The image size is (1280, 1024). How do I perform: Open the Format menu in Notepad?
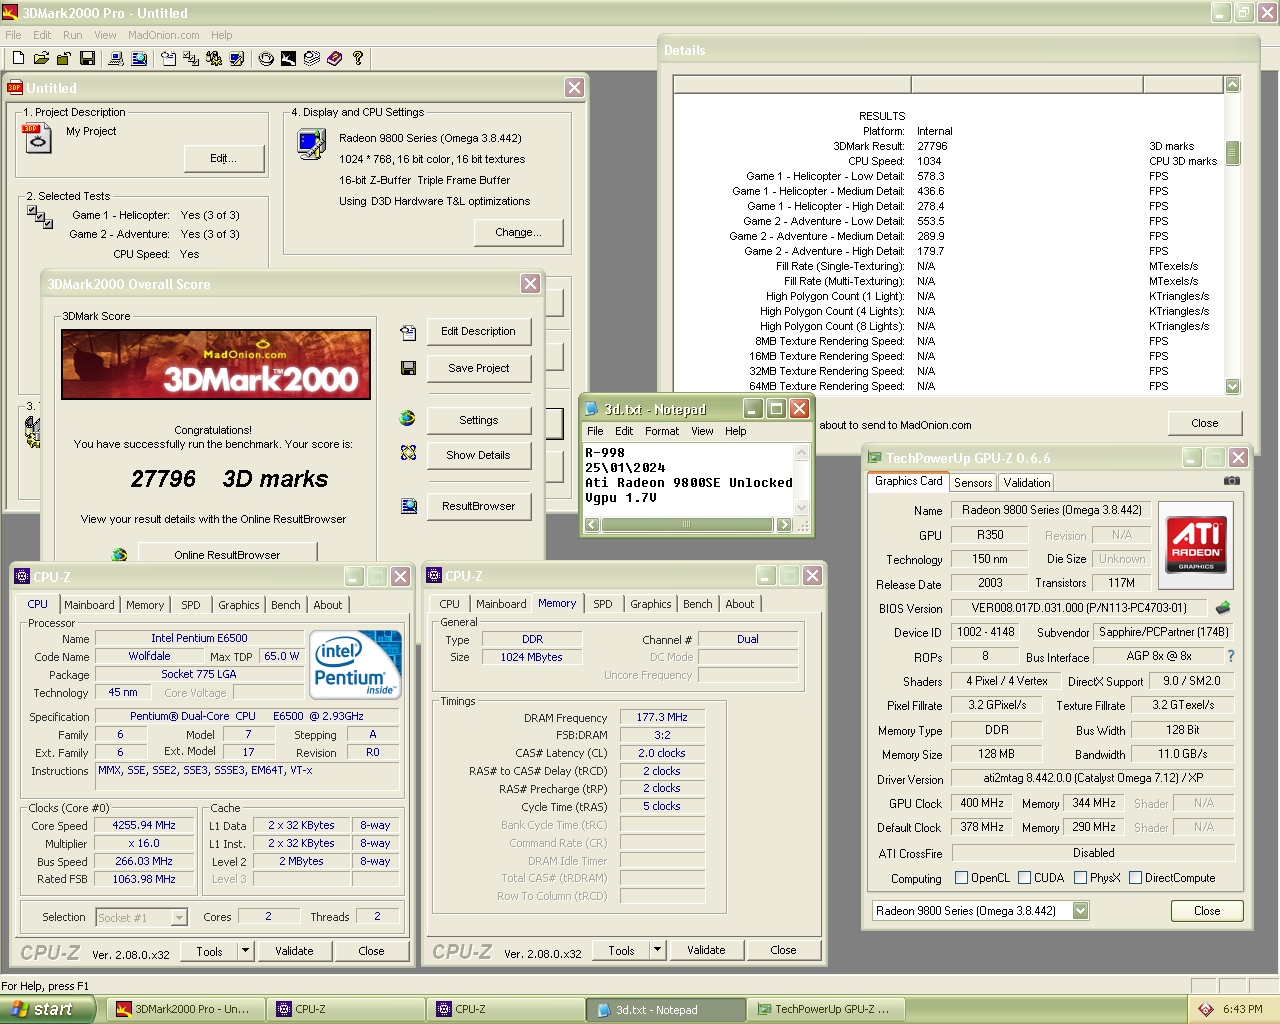click(662, 431)
